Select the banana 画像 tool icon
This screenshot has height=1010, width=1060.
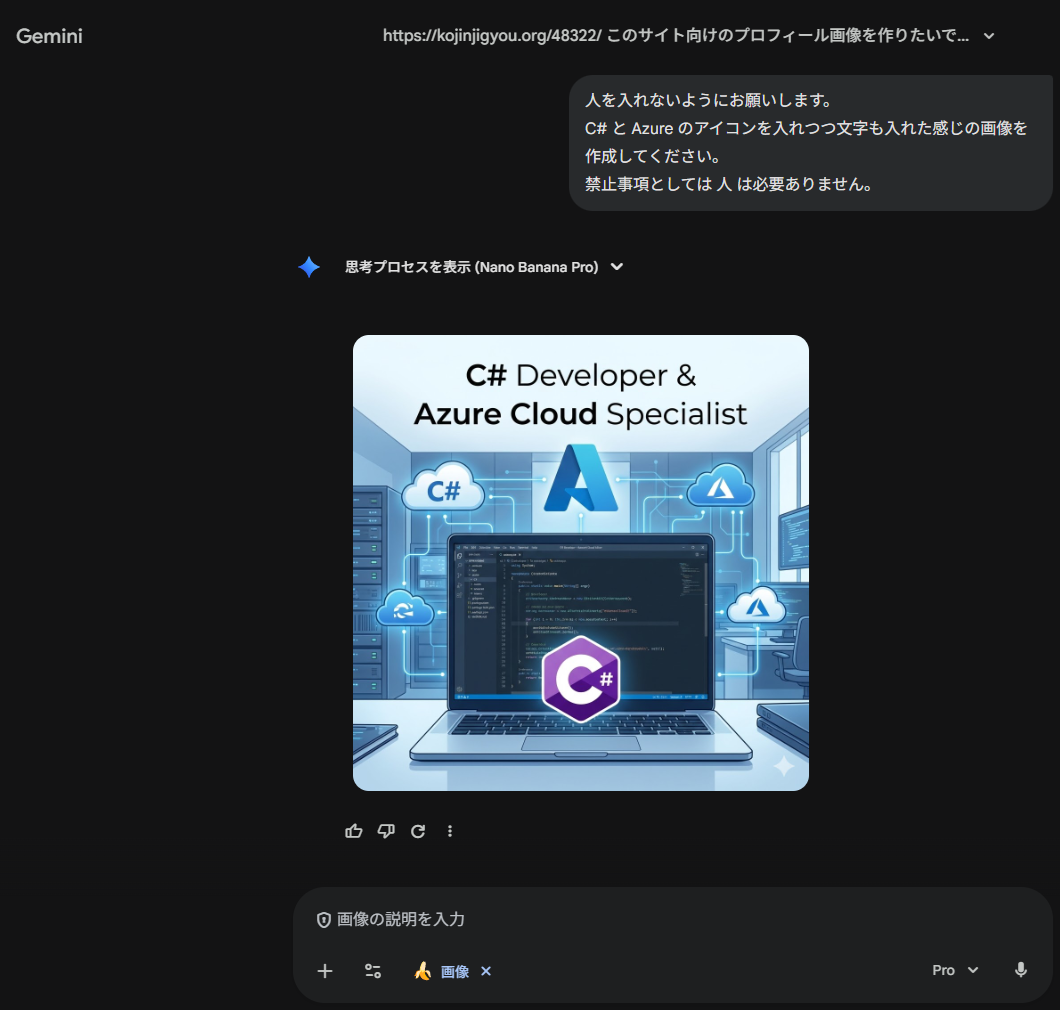[x=423, y=970]
